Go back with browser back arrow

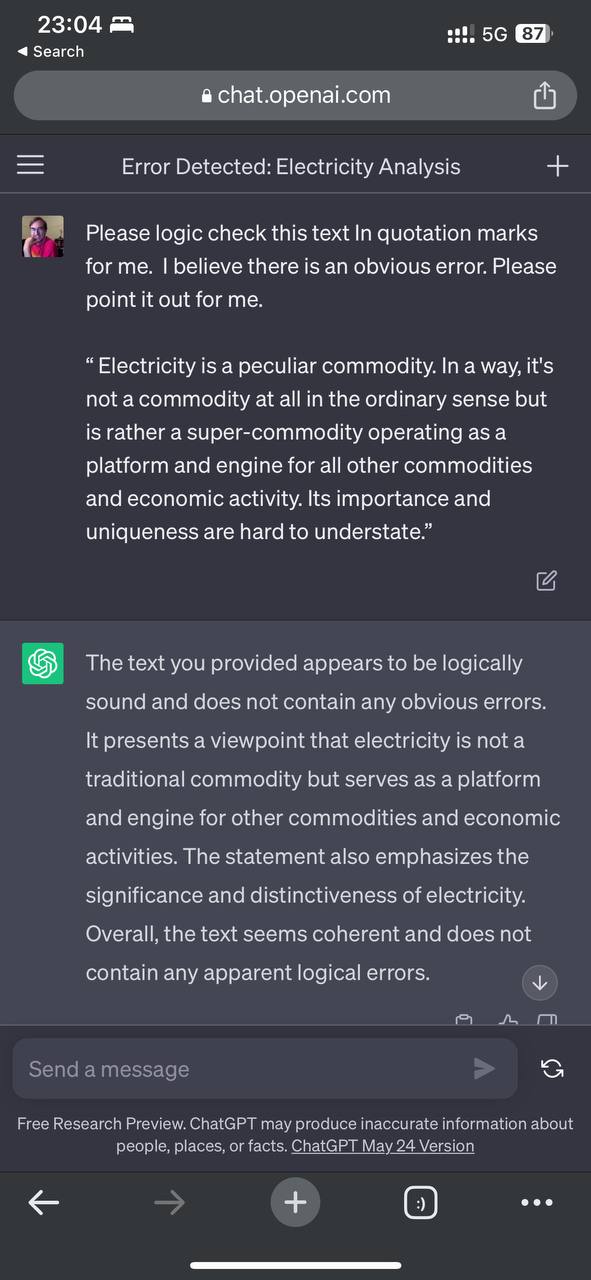pos(43,1203)
